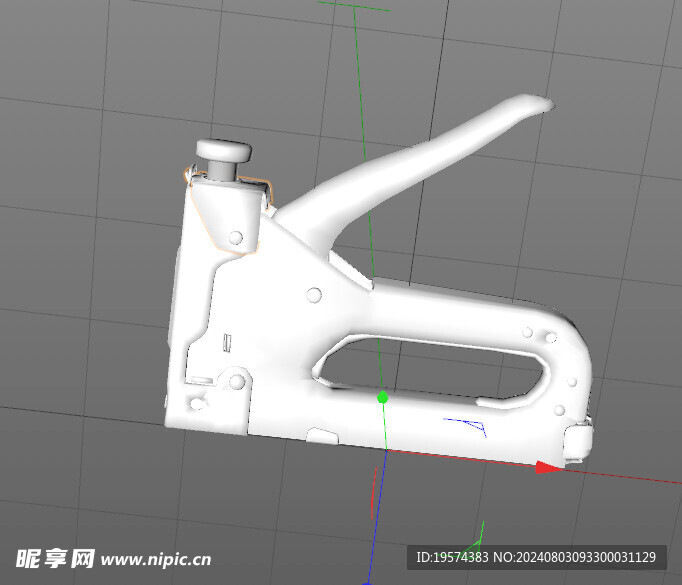Click the blue Z-axis line below model
The width and height of the screenshot is (682, 585).
click(x=378, y=520)
